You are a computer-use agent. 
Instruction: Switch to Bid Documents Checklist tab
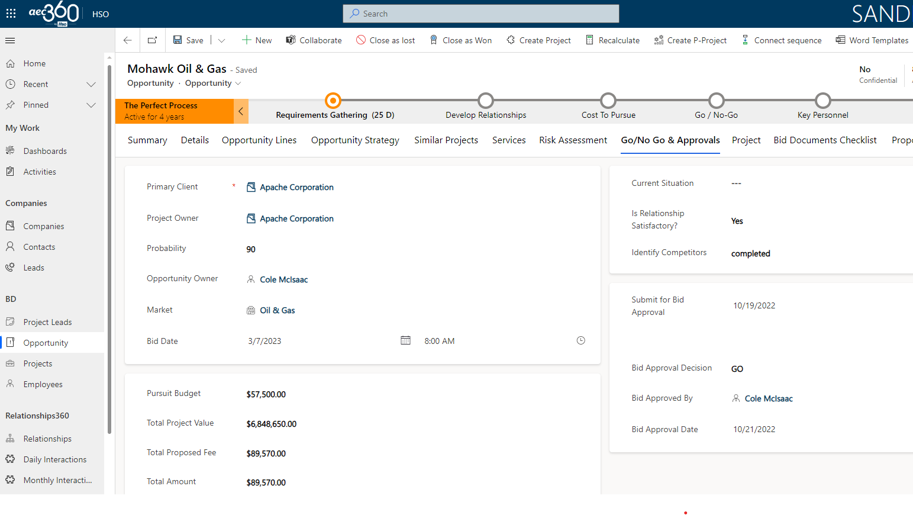coord(824,140)
